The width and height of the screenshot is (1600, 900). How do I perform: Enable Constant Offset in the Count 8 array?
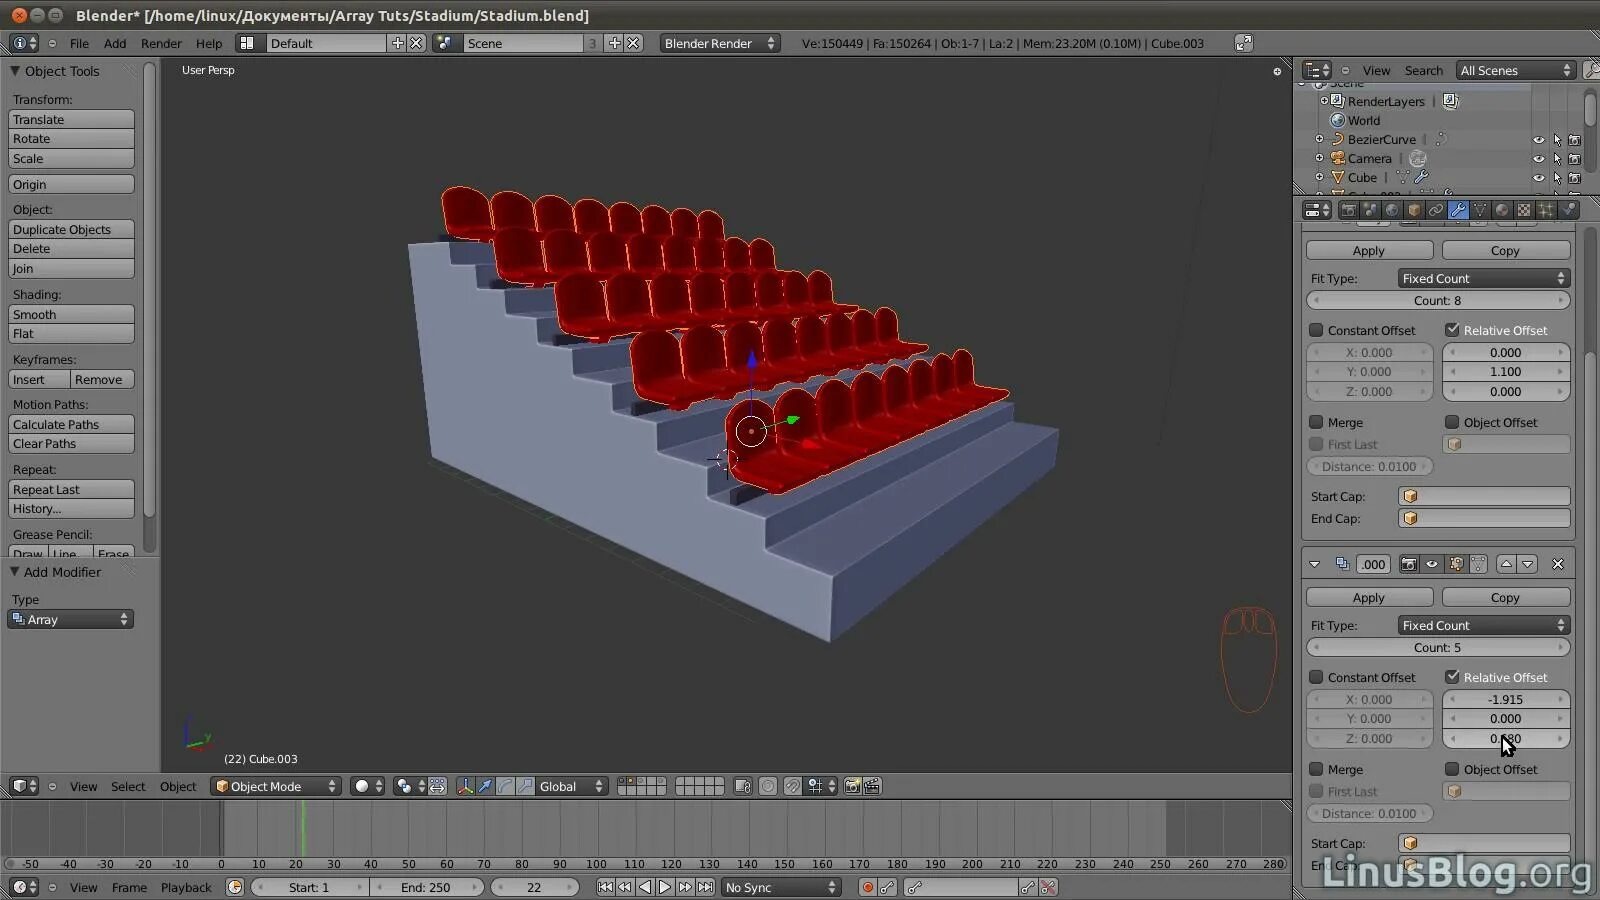pos(1316,330)
